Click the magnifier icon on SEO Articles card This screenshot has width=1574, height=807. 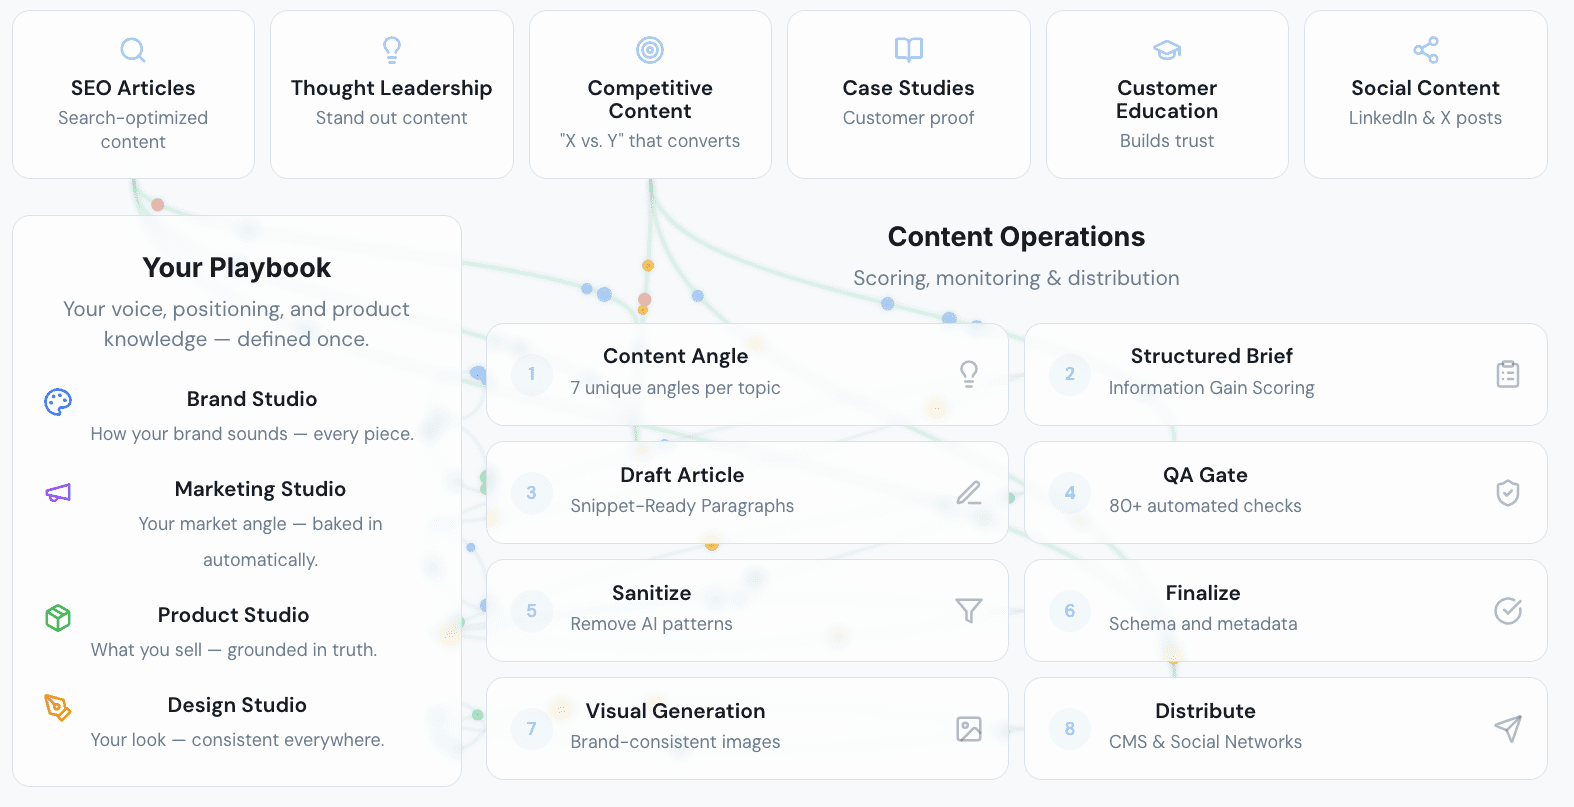[x=133, y=50]
